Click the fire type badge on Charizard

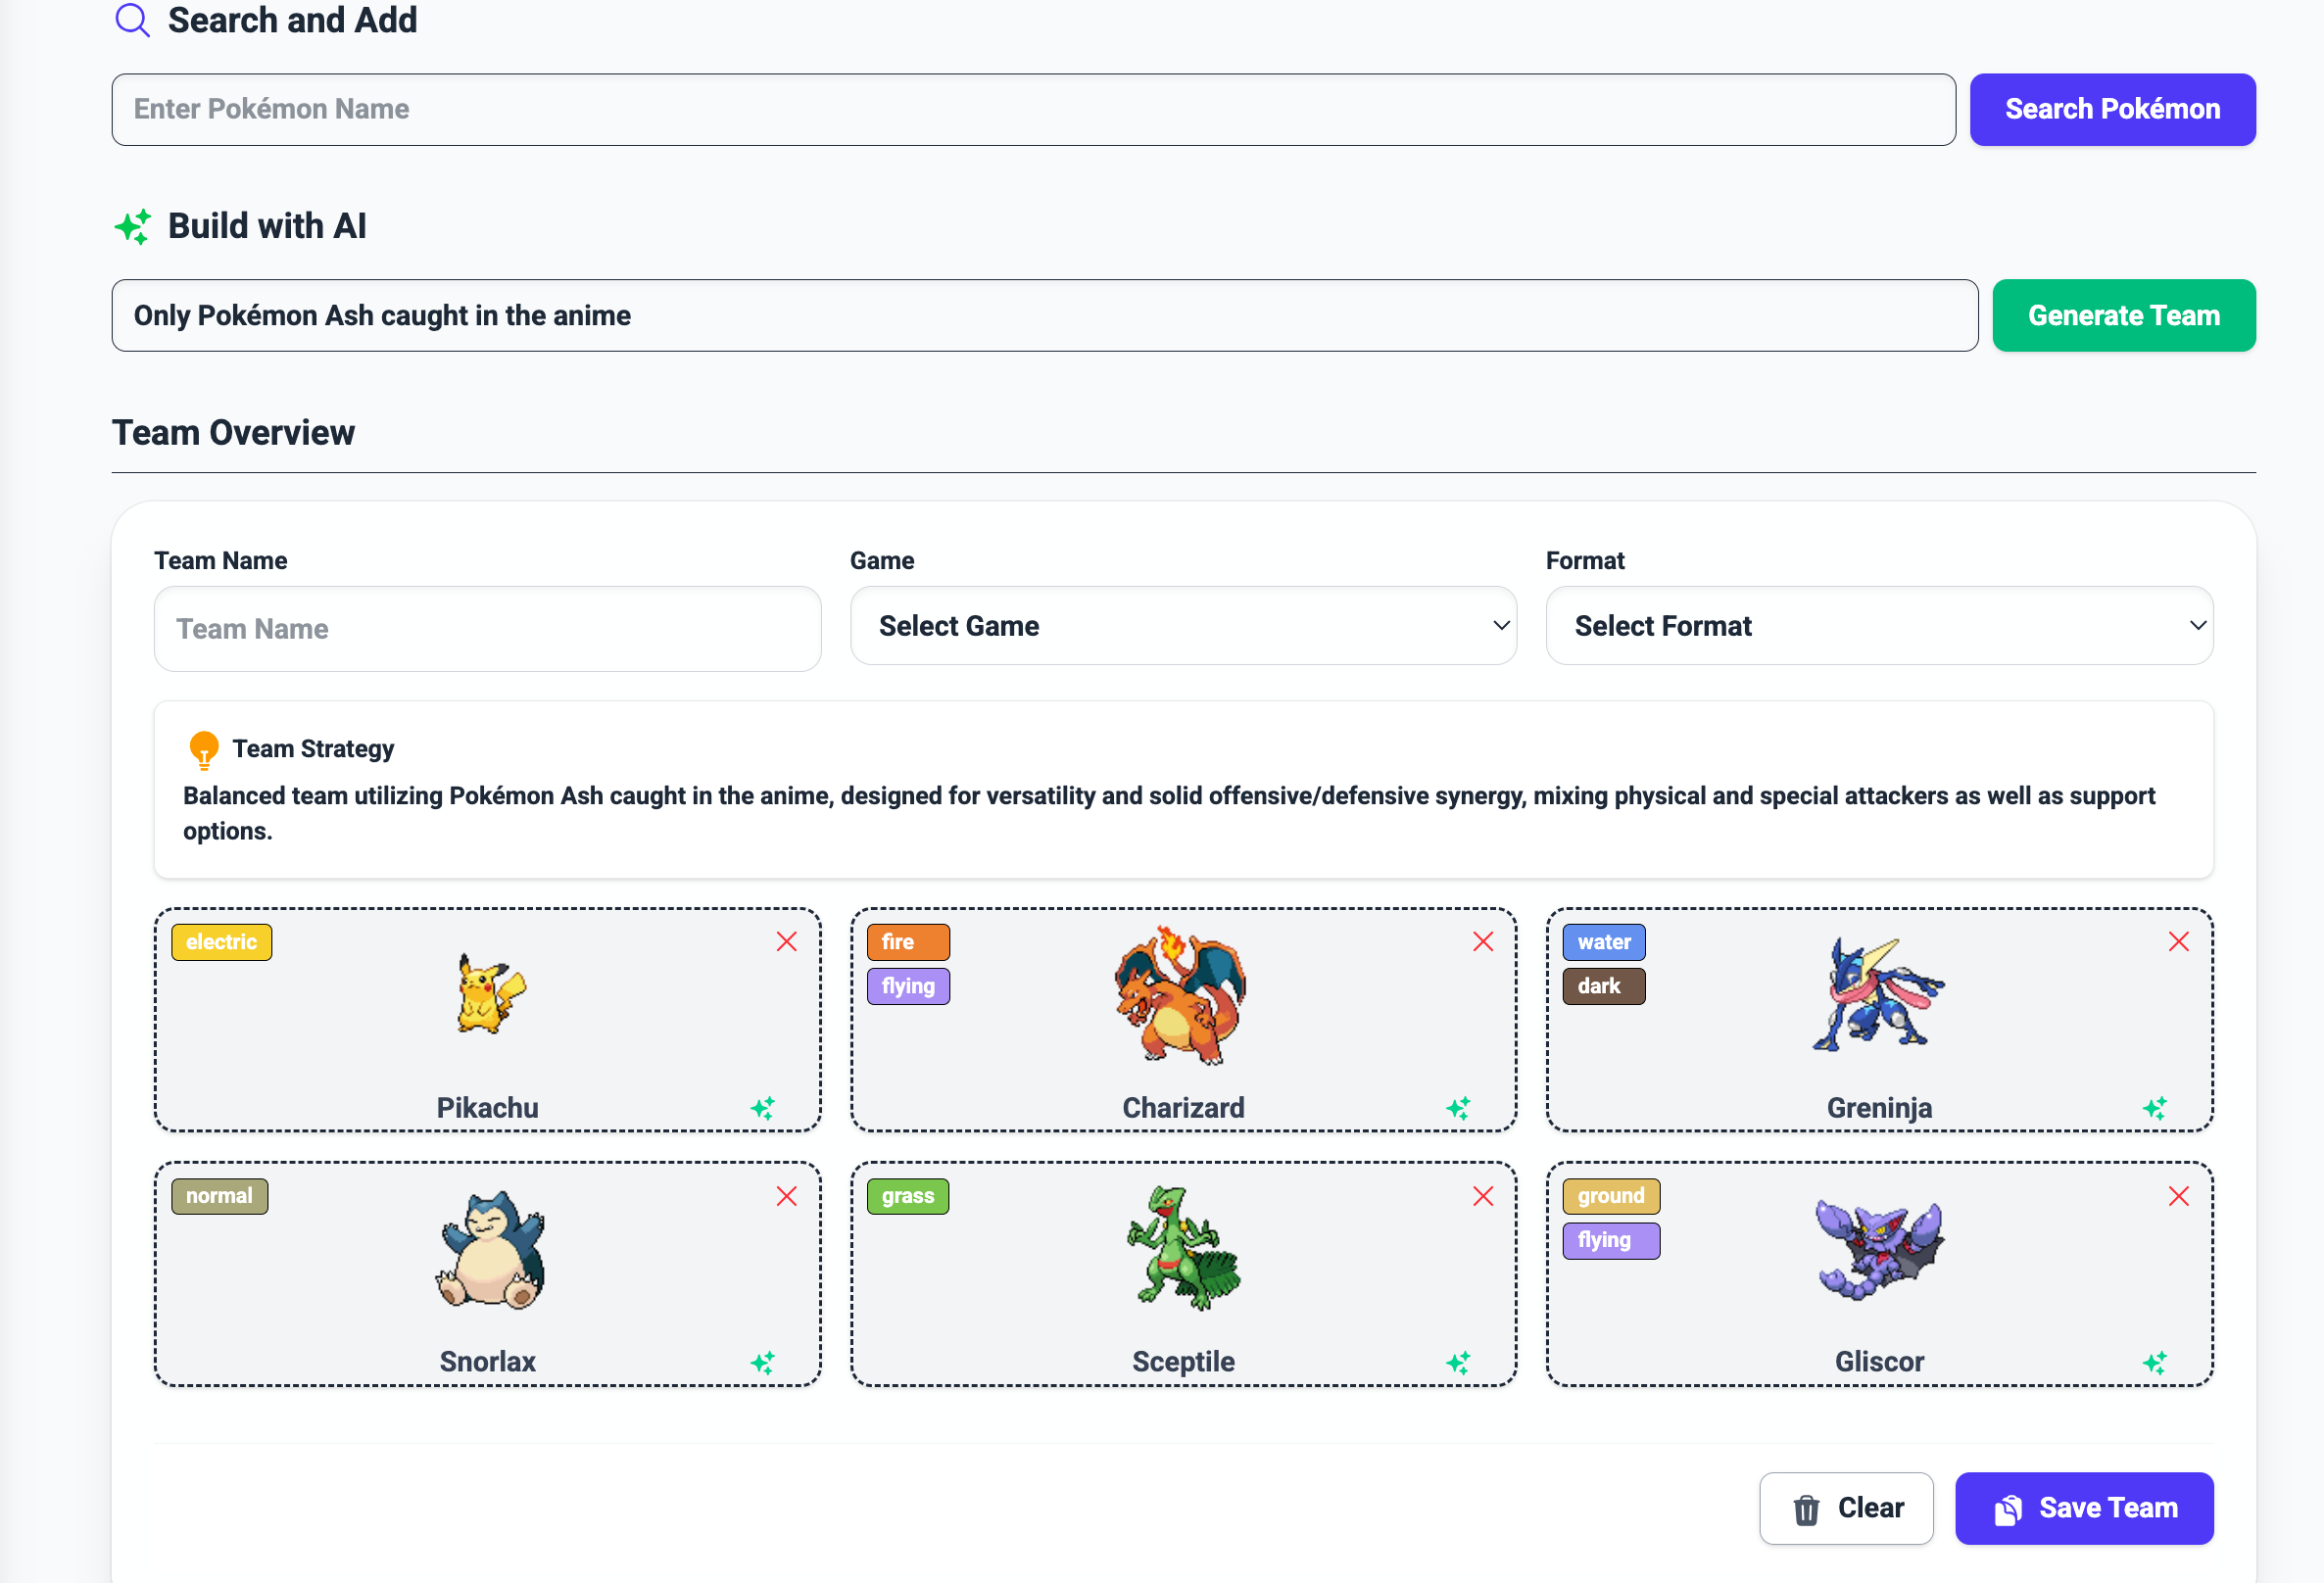click(x=907, y=942)
